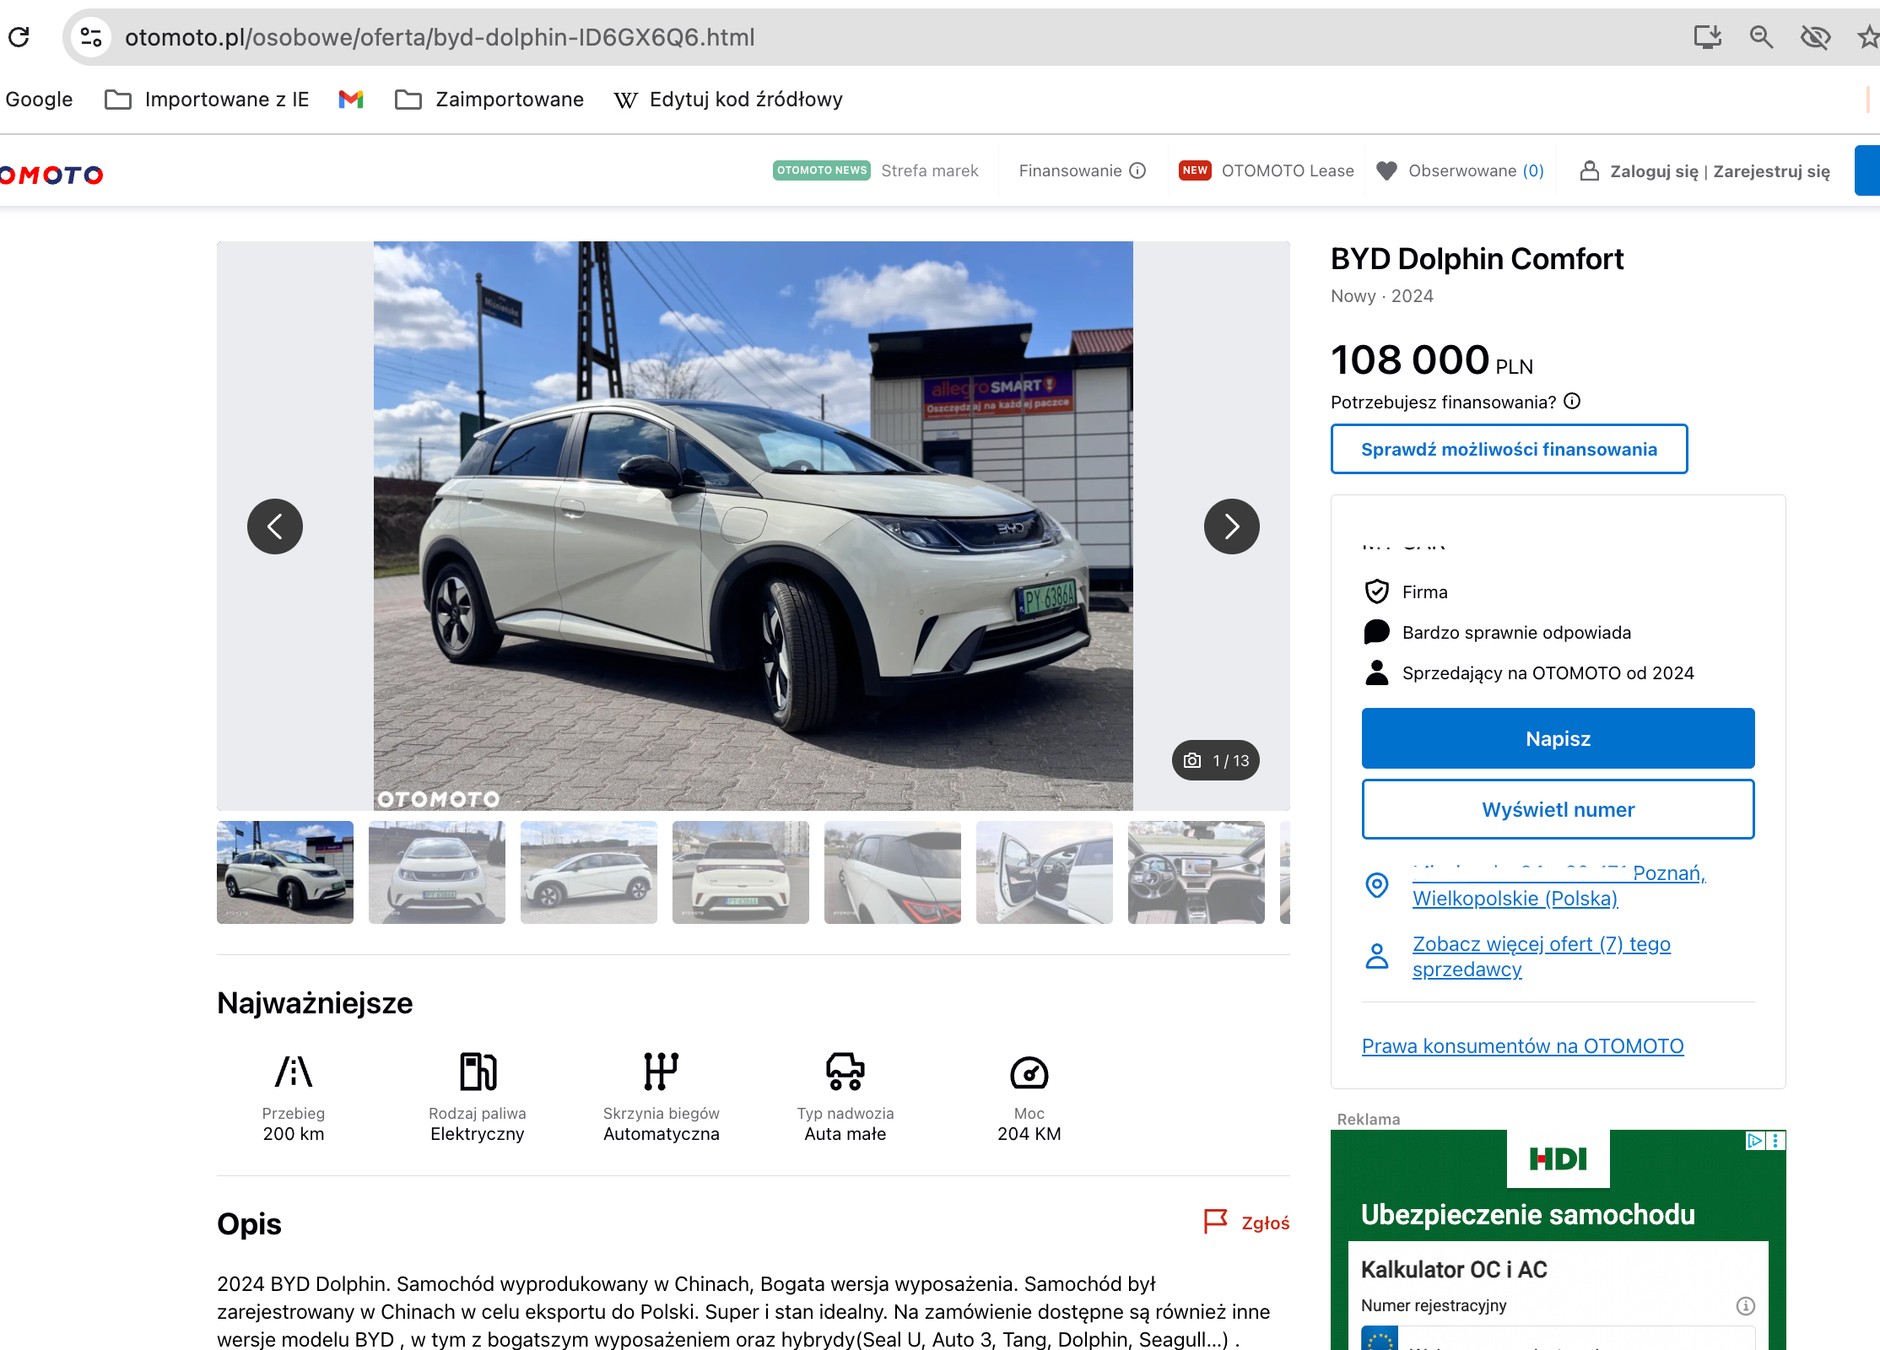Open Strefa marek menu item
This screenshot has height=1350, width=1880.
tap(929, 171)
